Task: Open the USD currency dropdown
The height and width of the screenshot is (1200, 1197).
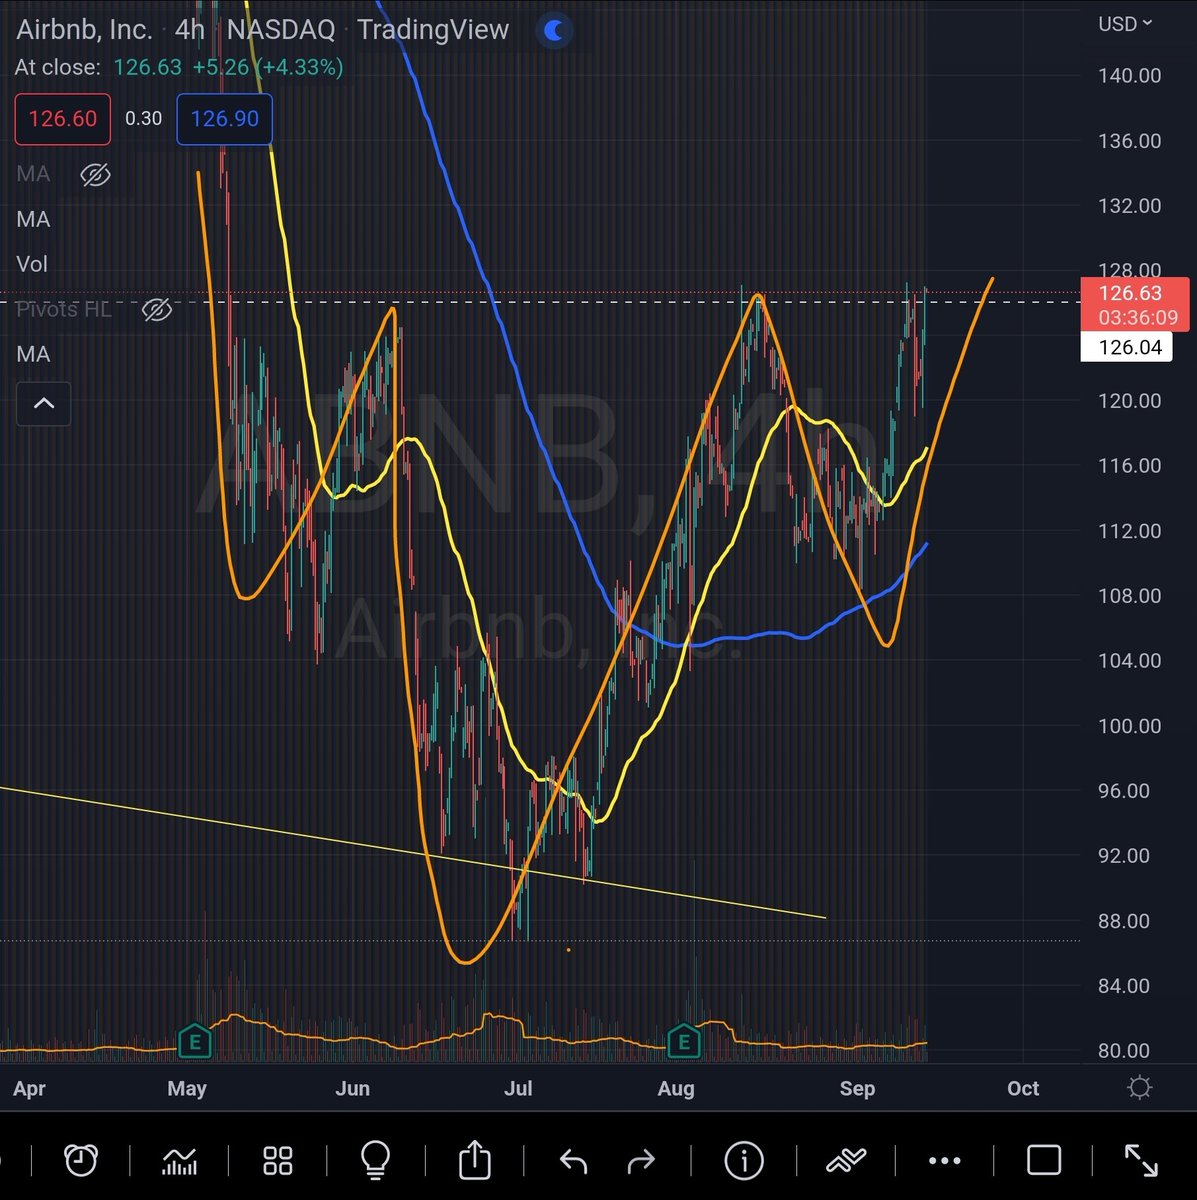Action: pos(1125,24)
